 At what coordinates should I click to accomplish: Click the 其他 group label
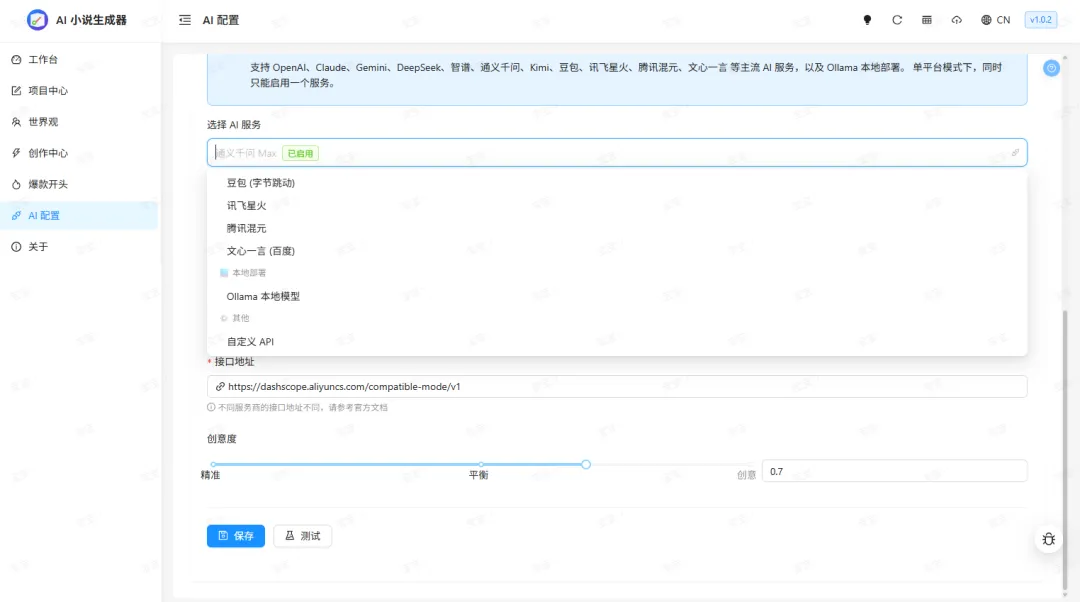(x=240, y=318)
